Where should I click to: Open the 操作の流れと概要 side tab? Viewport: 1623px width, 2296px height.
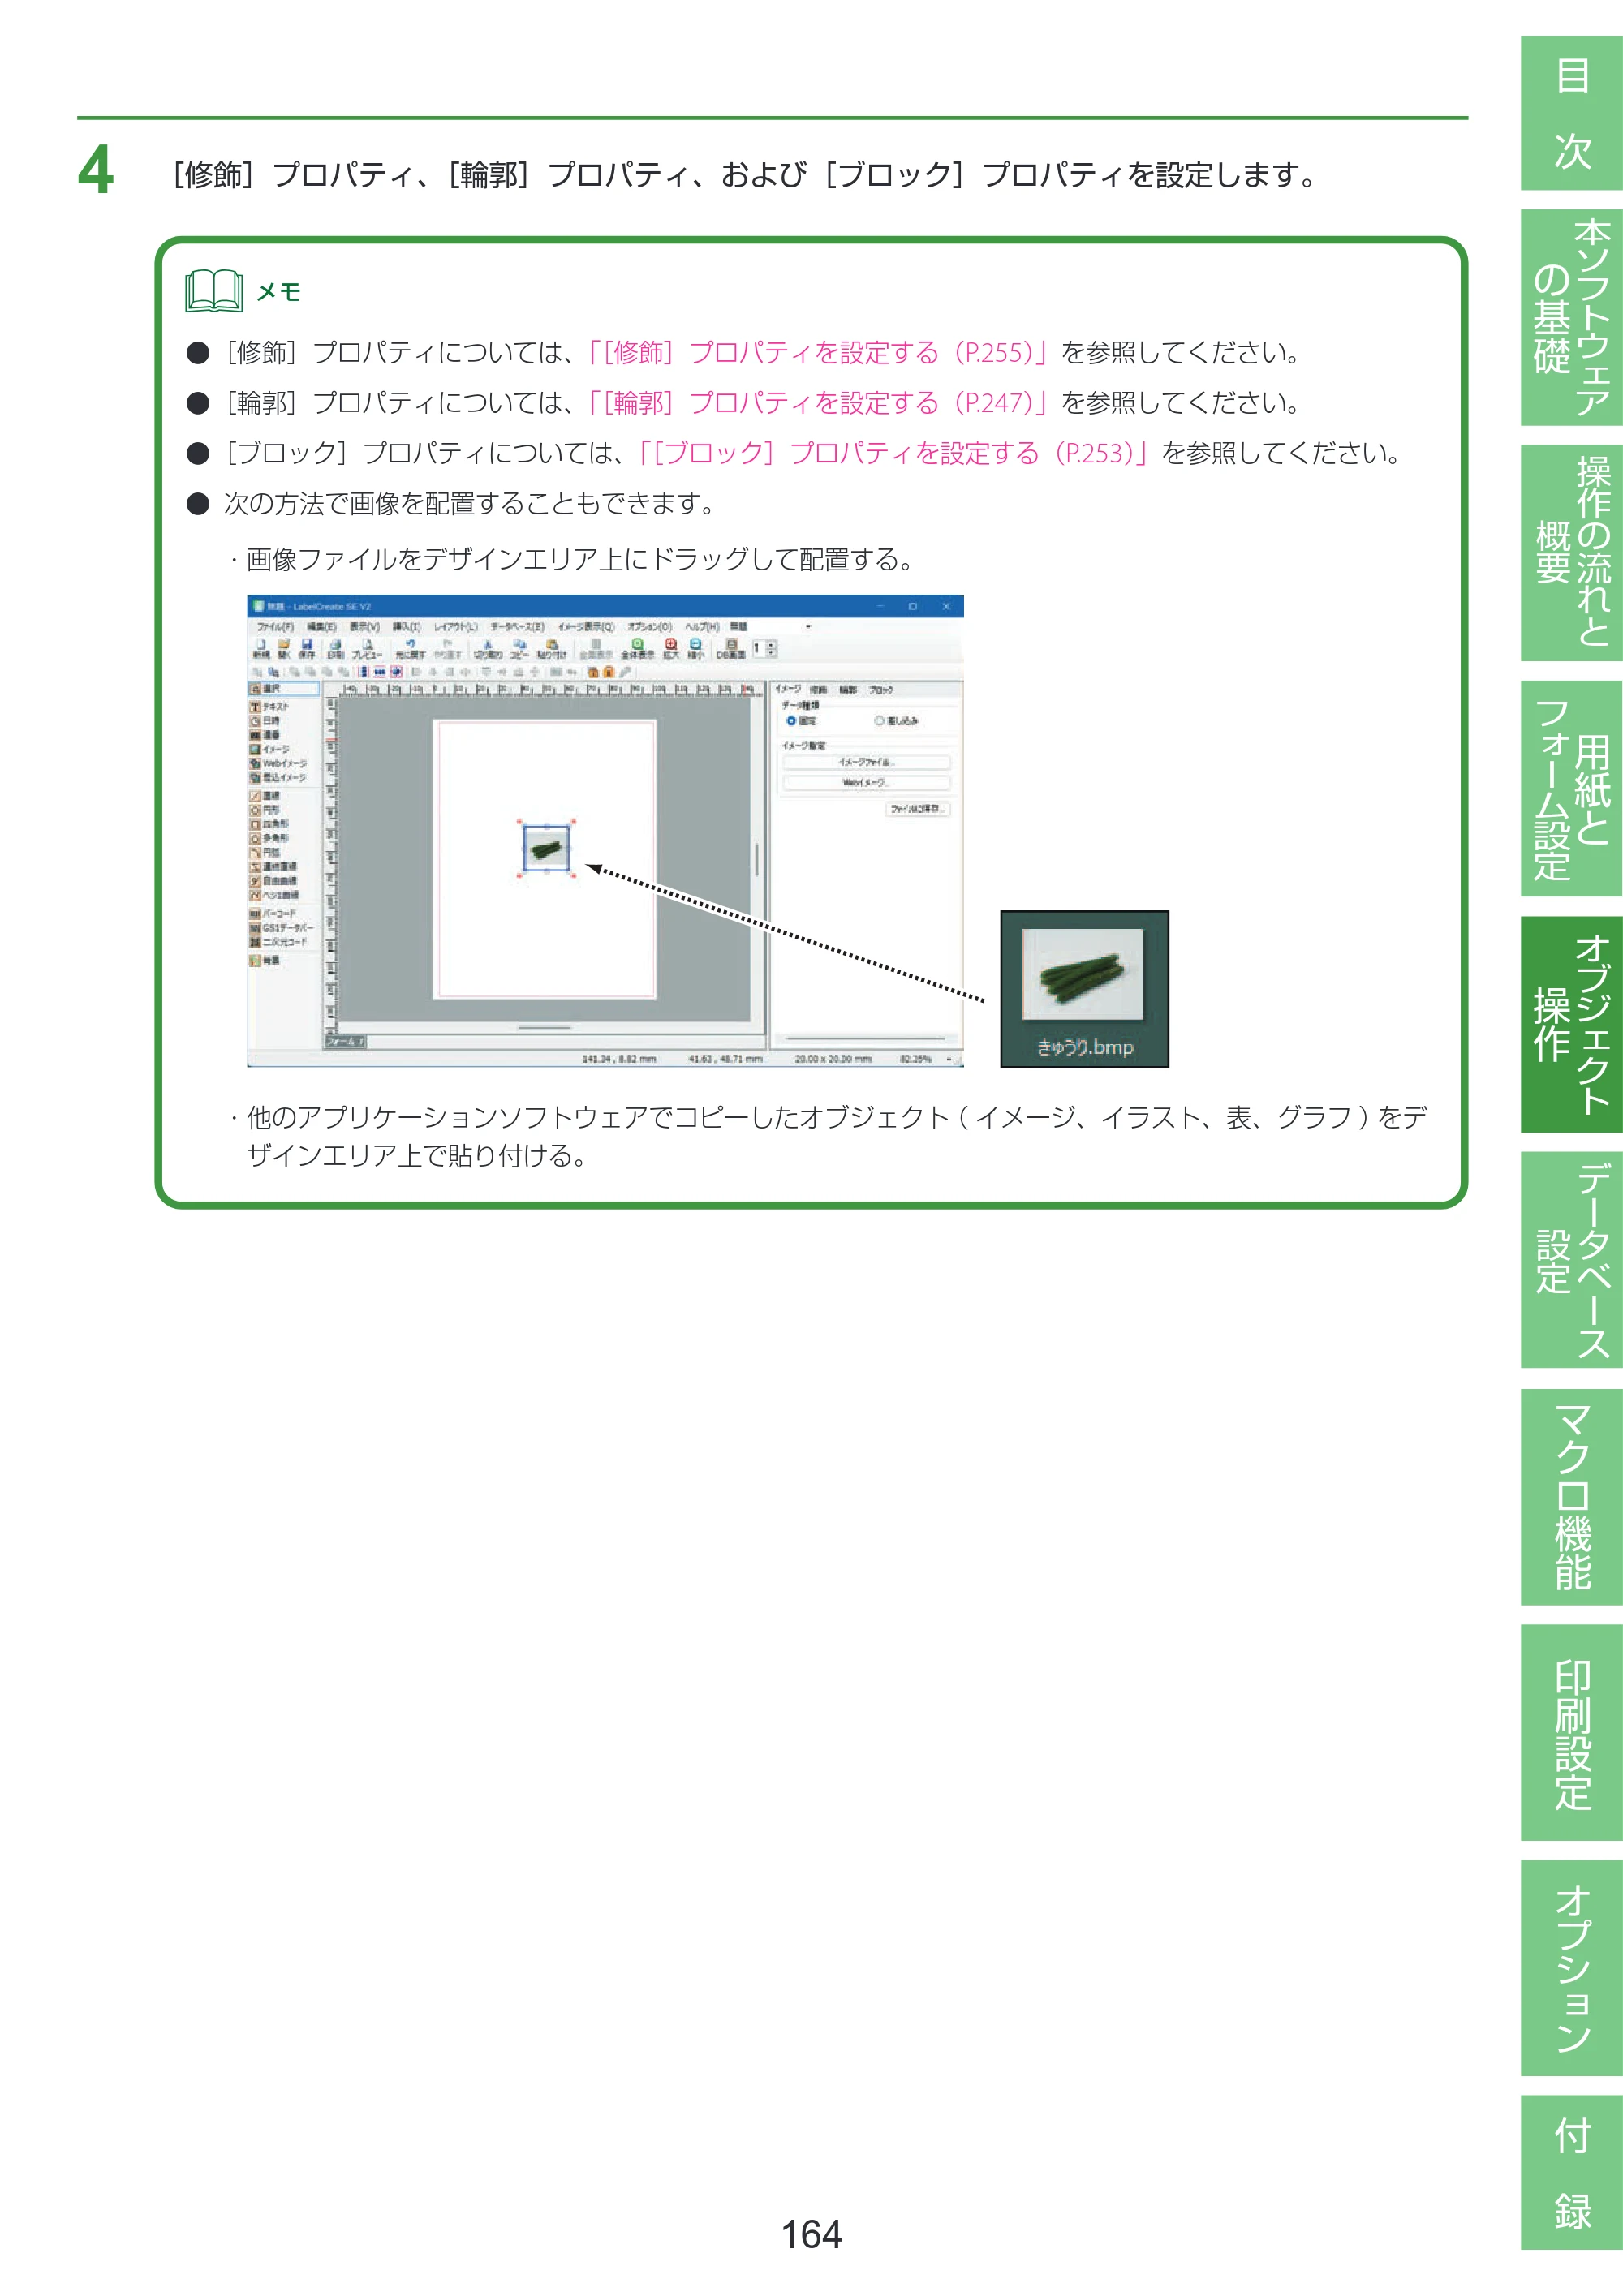coord(1571,553)
